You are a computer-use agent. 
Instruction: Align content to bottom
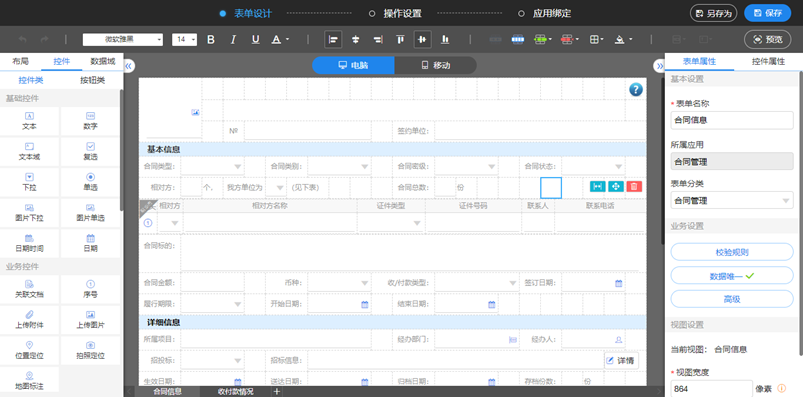(x=445, y=39)
